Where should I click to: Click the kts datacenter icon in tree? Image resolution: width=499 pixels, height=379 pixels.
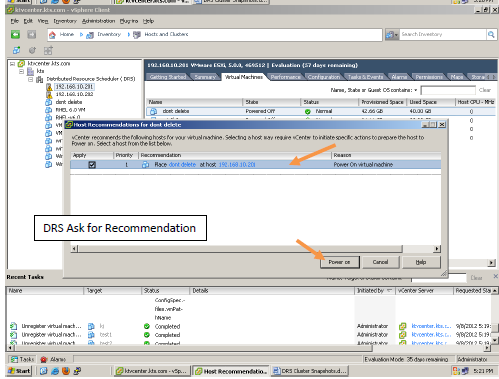pyautogui.click(x=30, y=71)
